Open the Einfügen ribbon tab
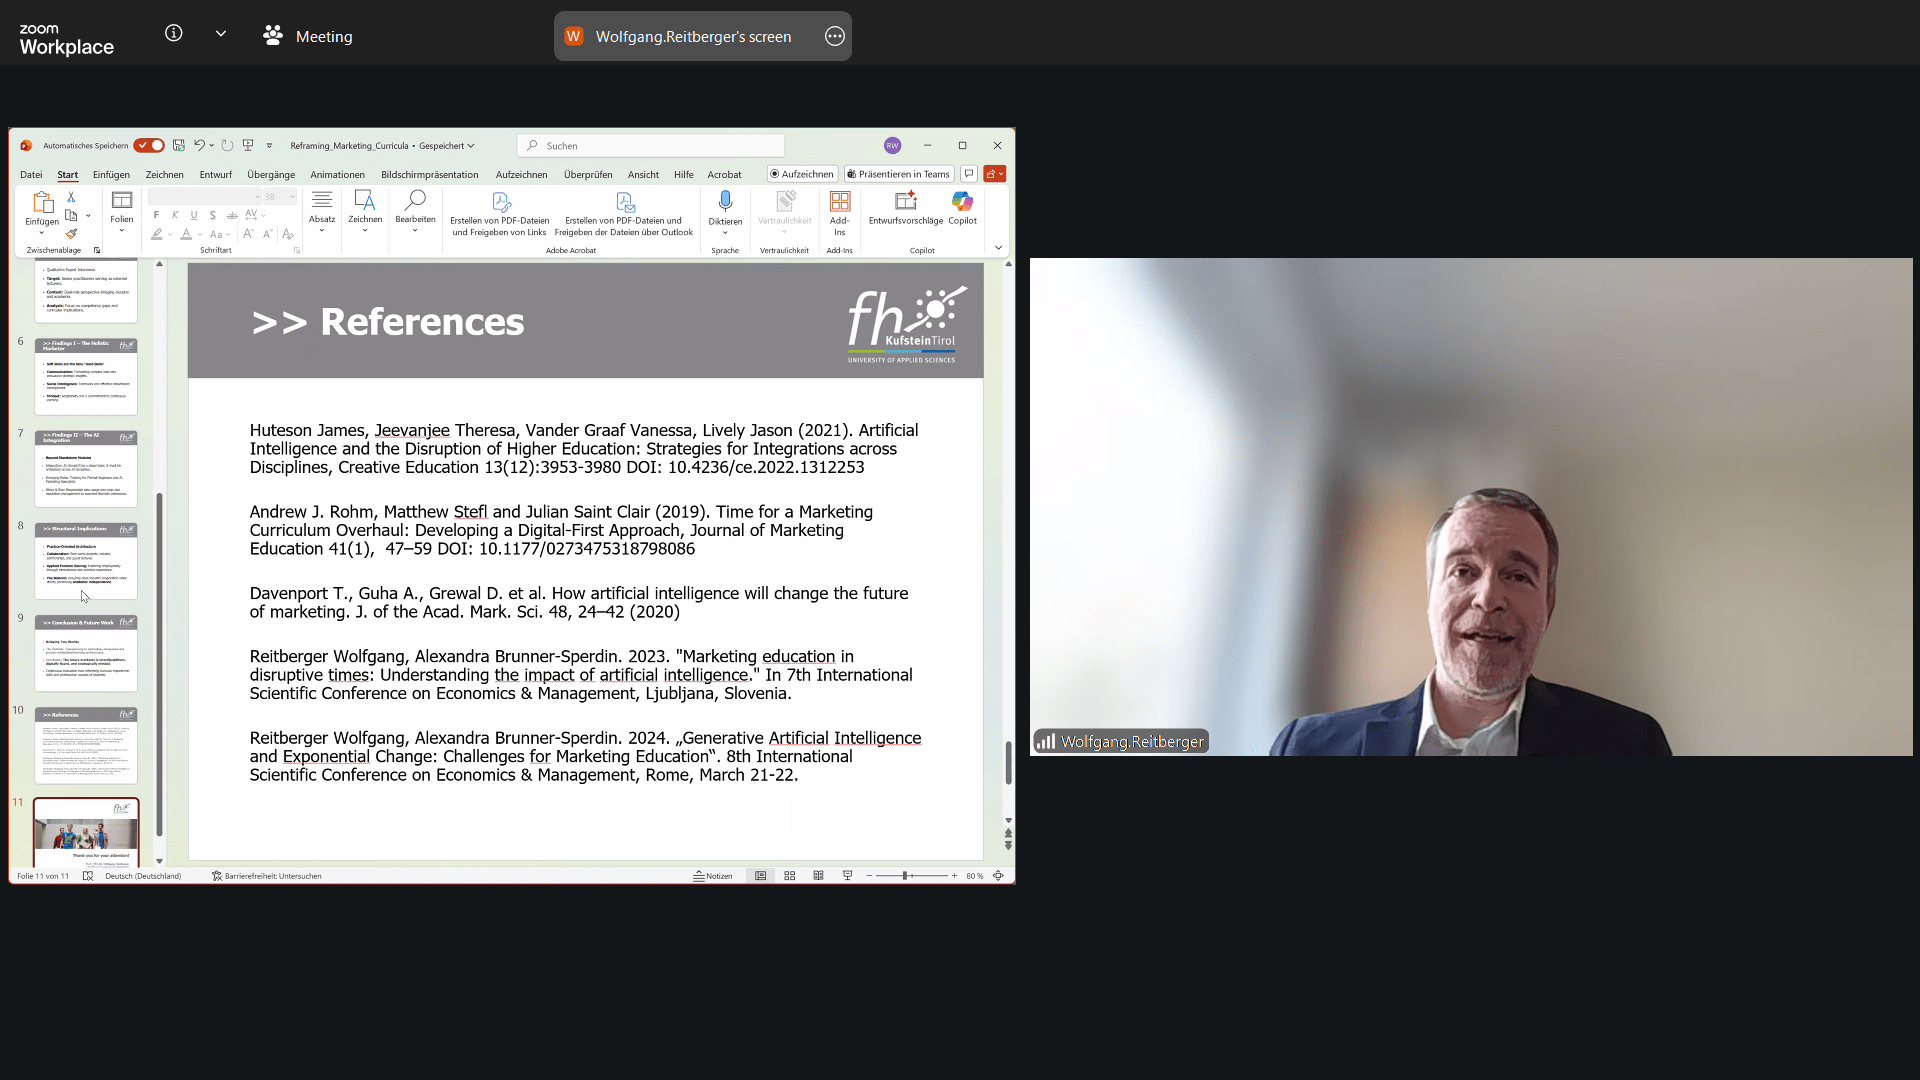 tap(111, 175)
